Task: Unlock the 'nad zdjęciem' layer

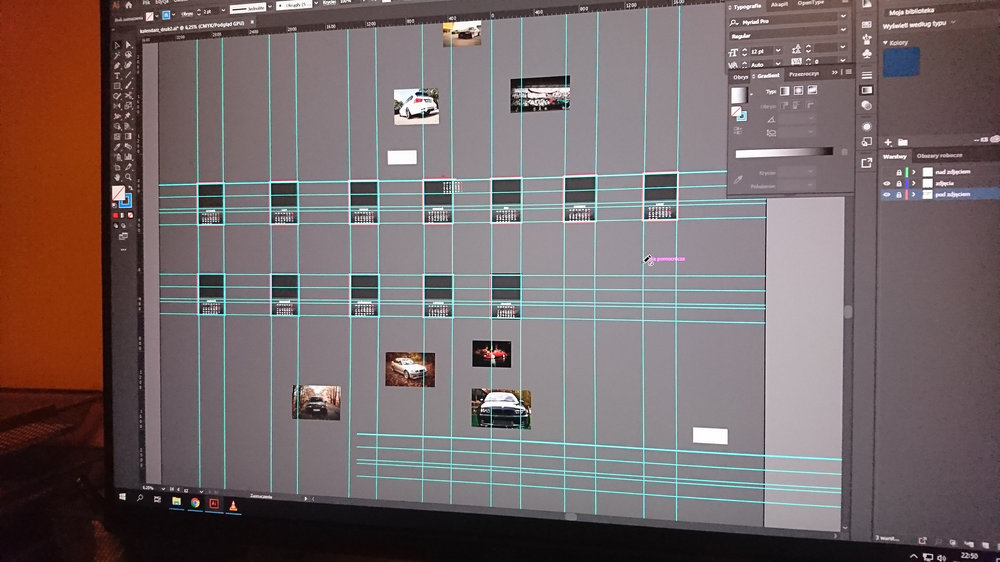Action: [899, 172]
